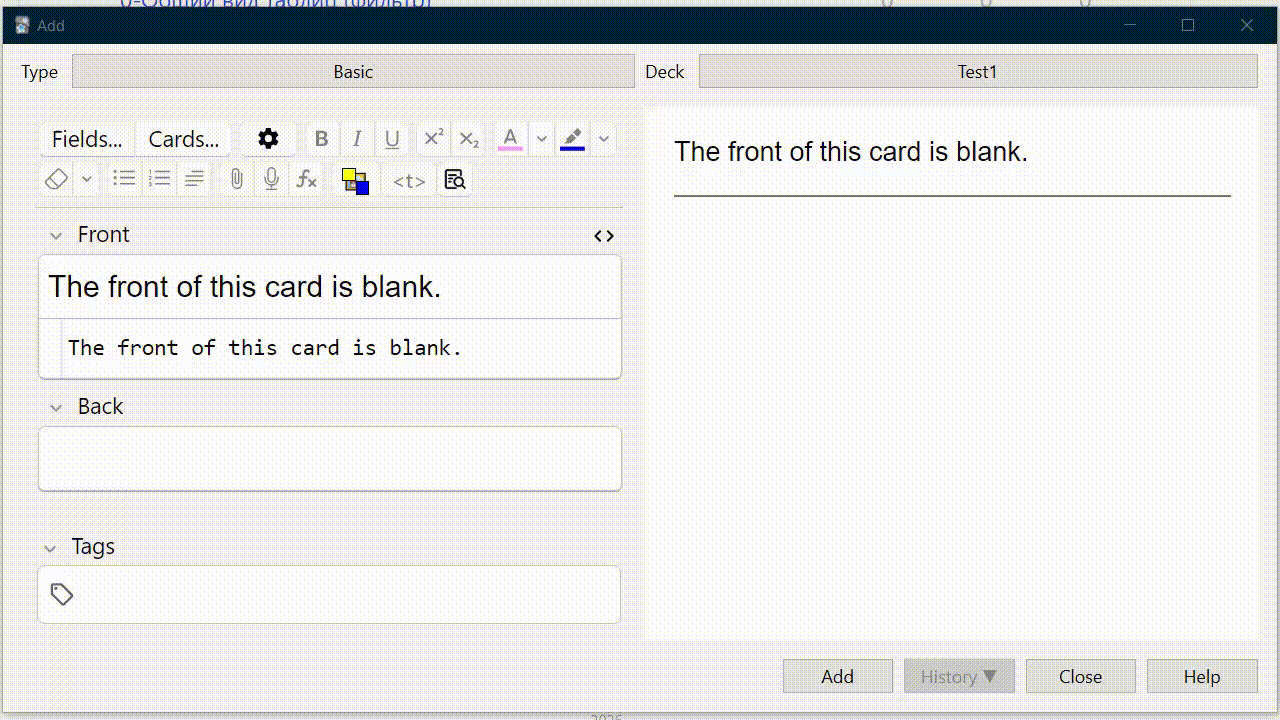Click the preview icon with magnifier
This screenshot has width=1280, height=720.
[x=455, y=180]
